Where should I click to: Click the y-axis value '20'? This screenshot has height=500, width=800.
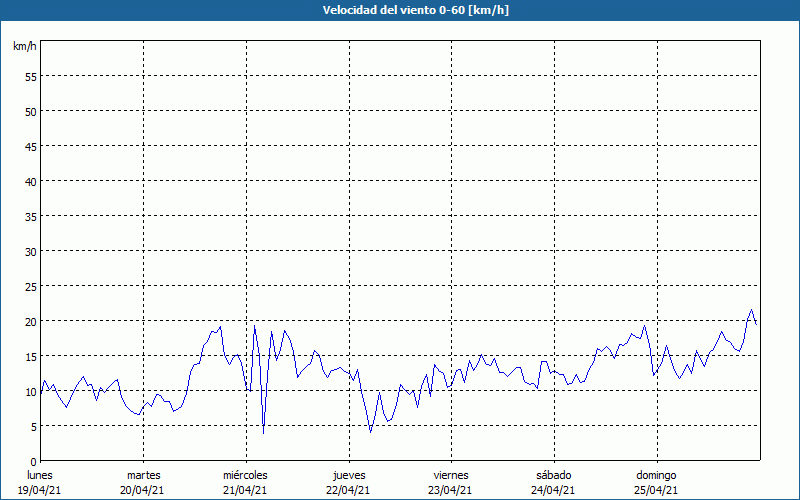(x=31, y=322)
